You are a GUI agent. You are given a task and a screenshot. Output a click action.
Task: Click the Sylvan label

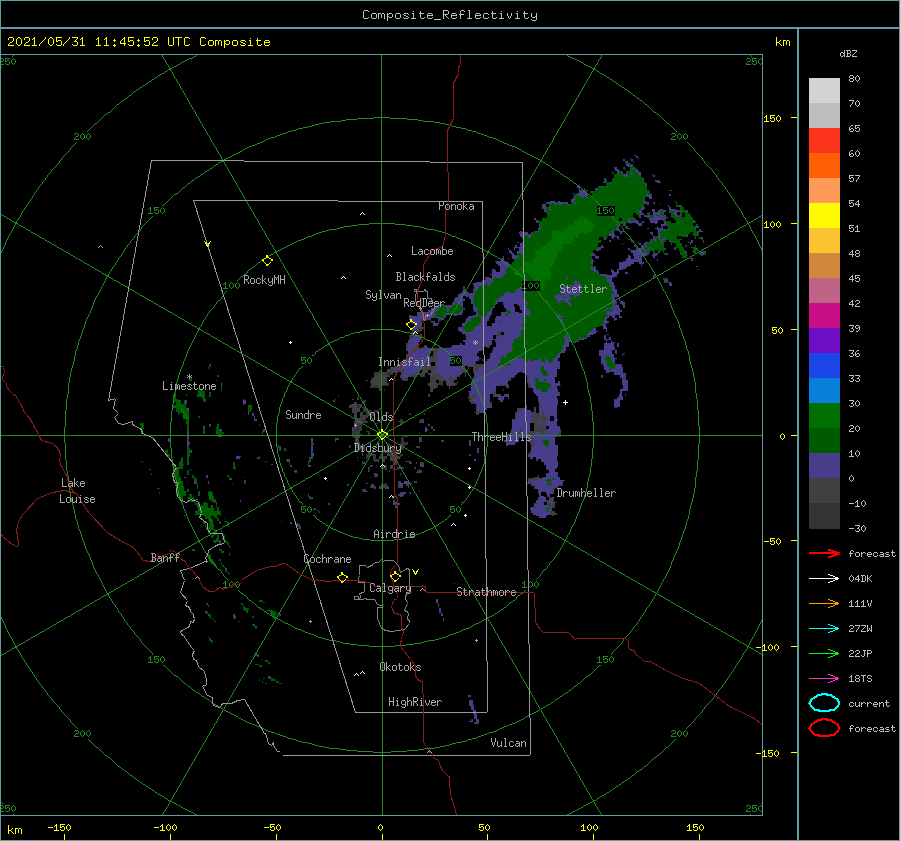(x=383, y=295)
